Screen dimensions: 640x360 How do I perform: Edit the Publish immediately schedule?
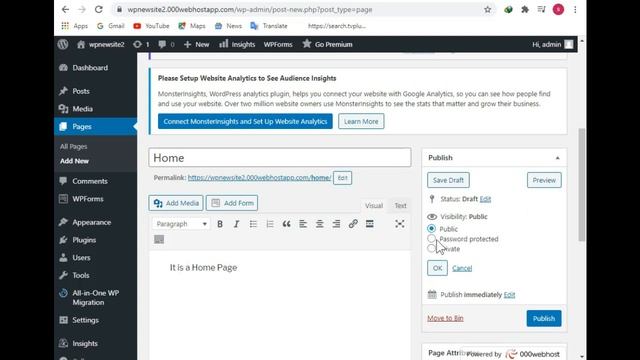(509, 295)
